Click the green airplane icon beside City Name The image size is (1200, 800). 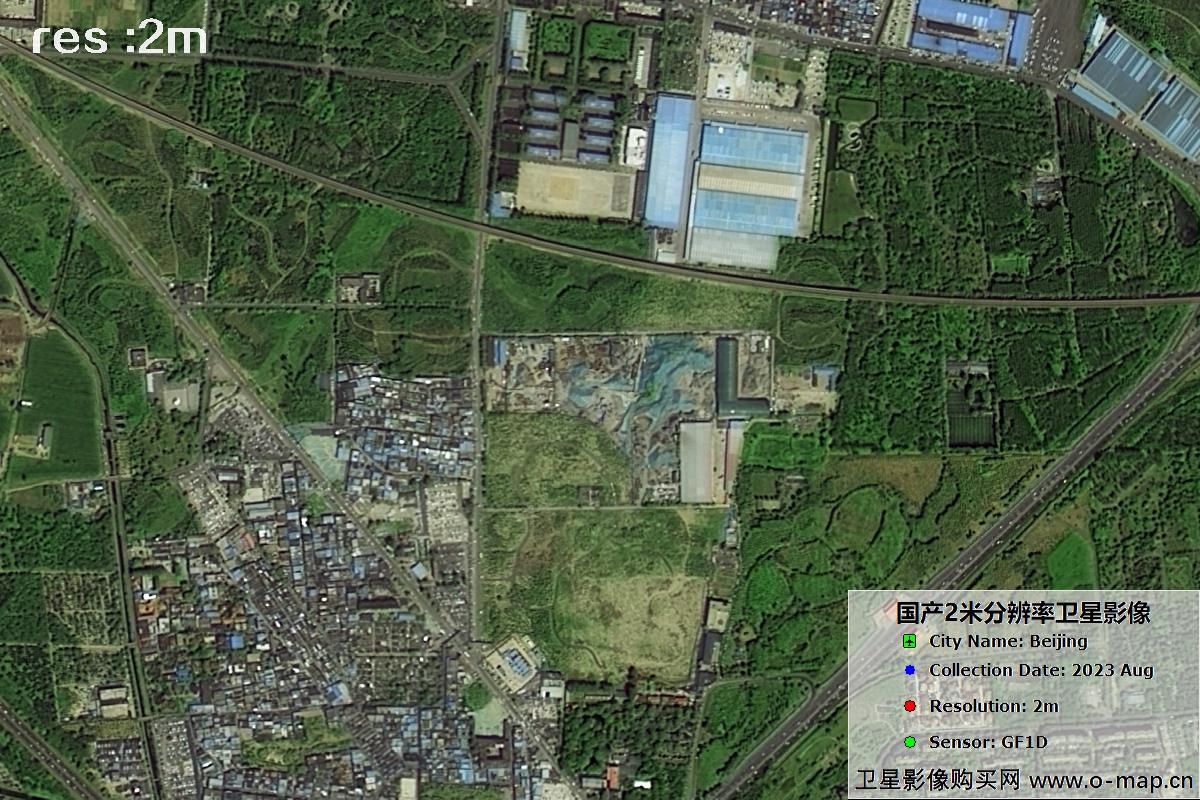coord(909,641)
